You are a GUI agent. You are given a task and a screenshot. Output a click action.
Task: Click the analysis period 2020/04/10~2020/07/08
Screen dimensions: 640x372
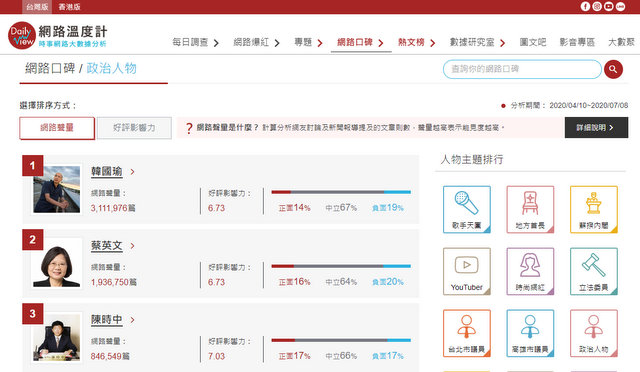[x=589, y=105]
